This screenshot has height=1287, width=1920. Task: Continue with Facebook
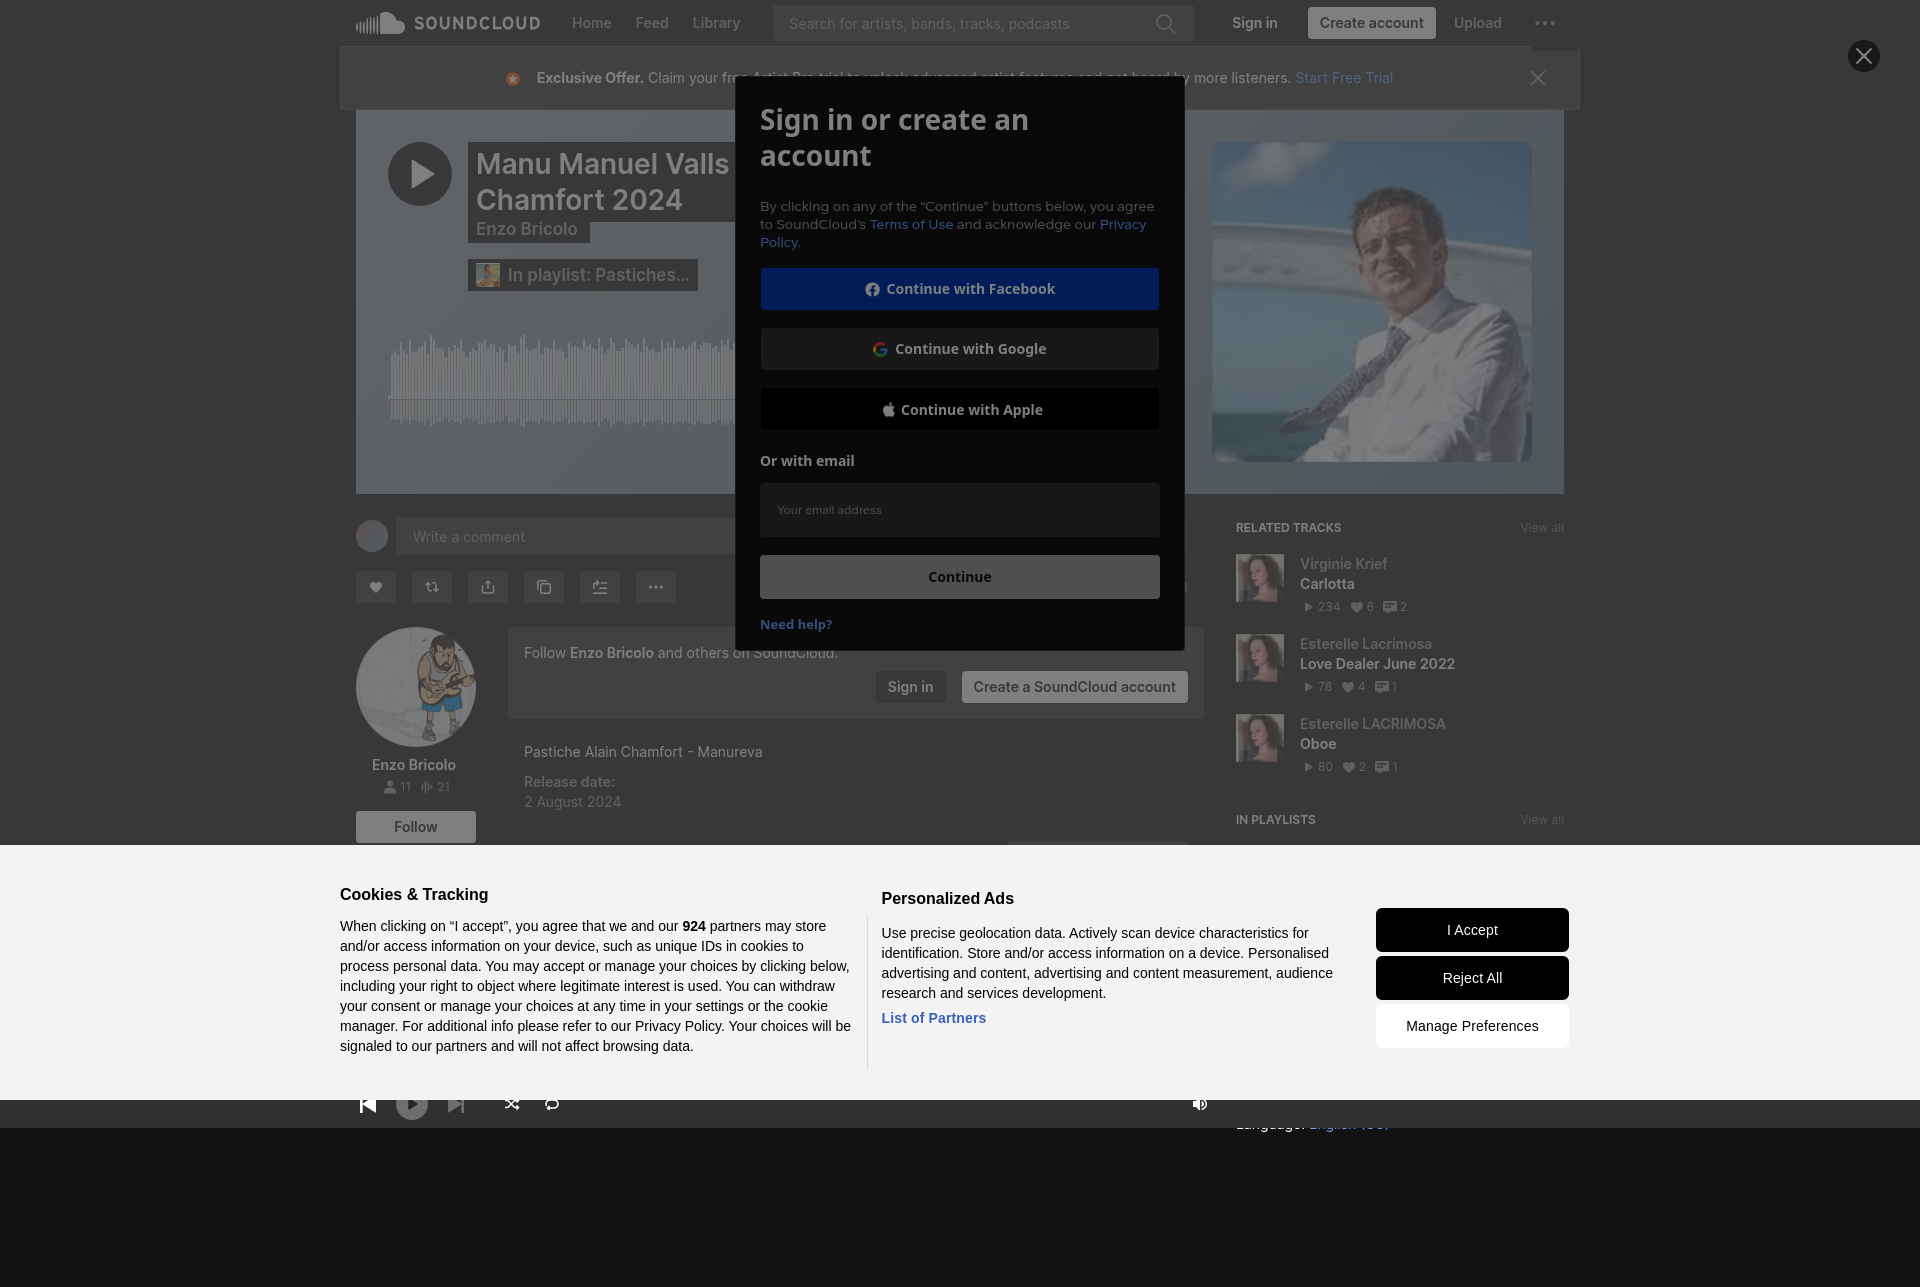click(960, 289)
